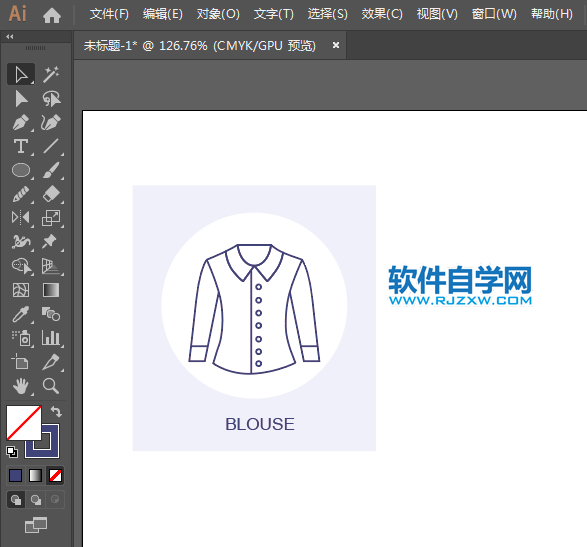Click the Fill color box
The width and height of the screenshot is (587, 547).
24,423
